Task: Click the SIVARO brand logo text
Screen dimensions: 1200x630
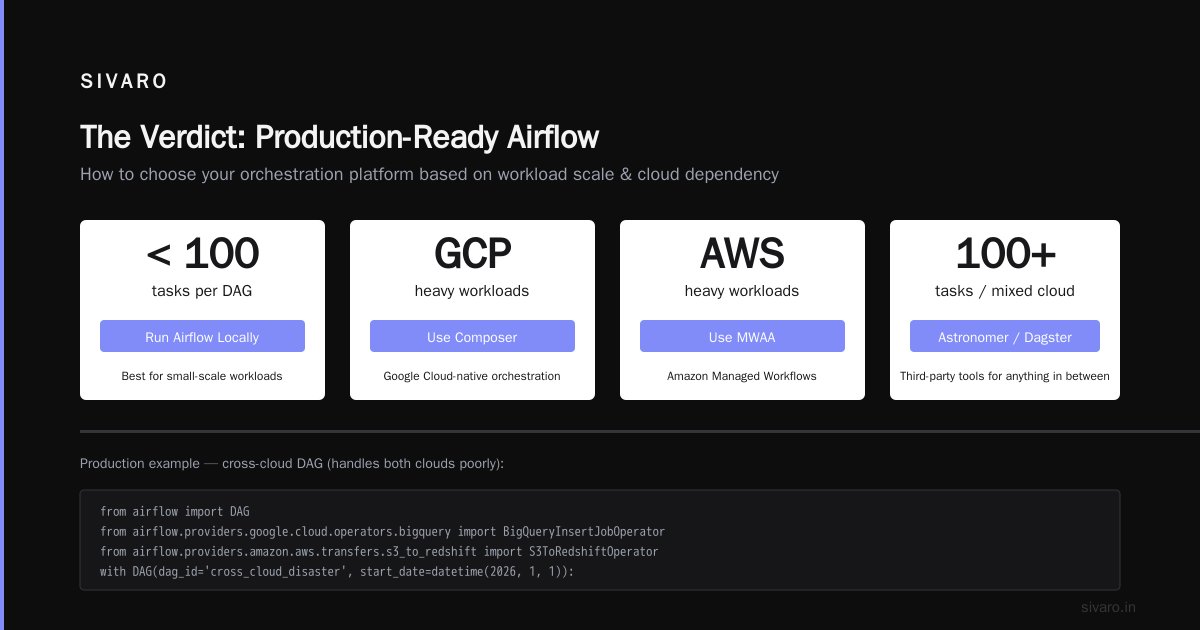Action: (x=124, y=82)
